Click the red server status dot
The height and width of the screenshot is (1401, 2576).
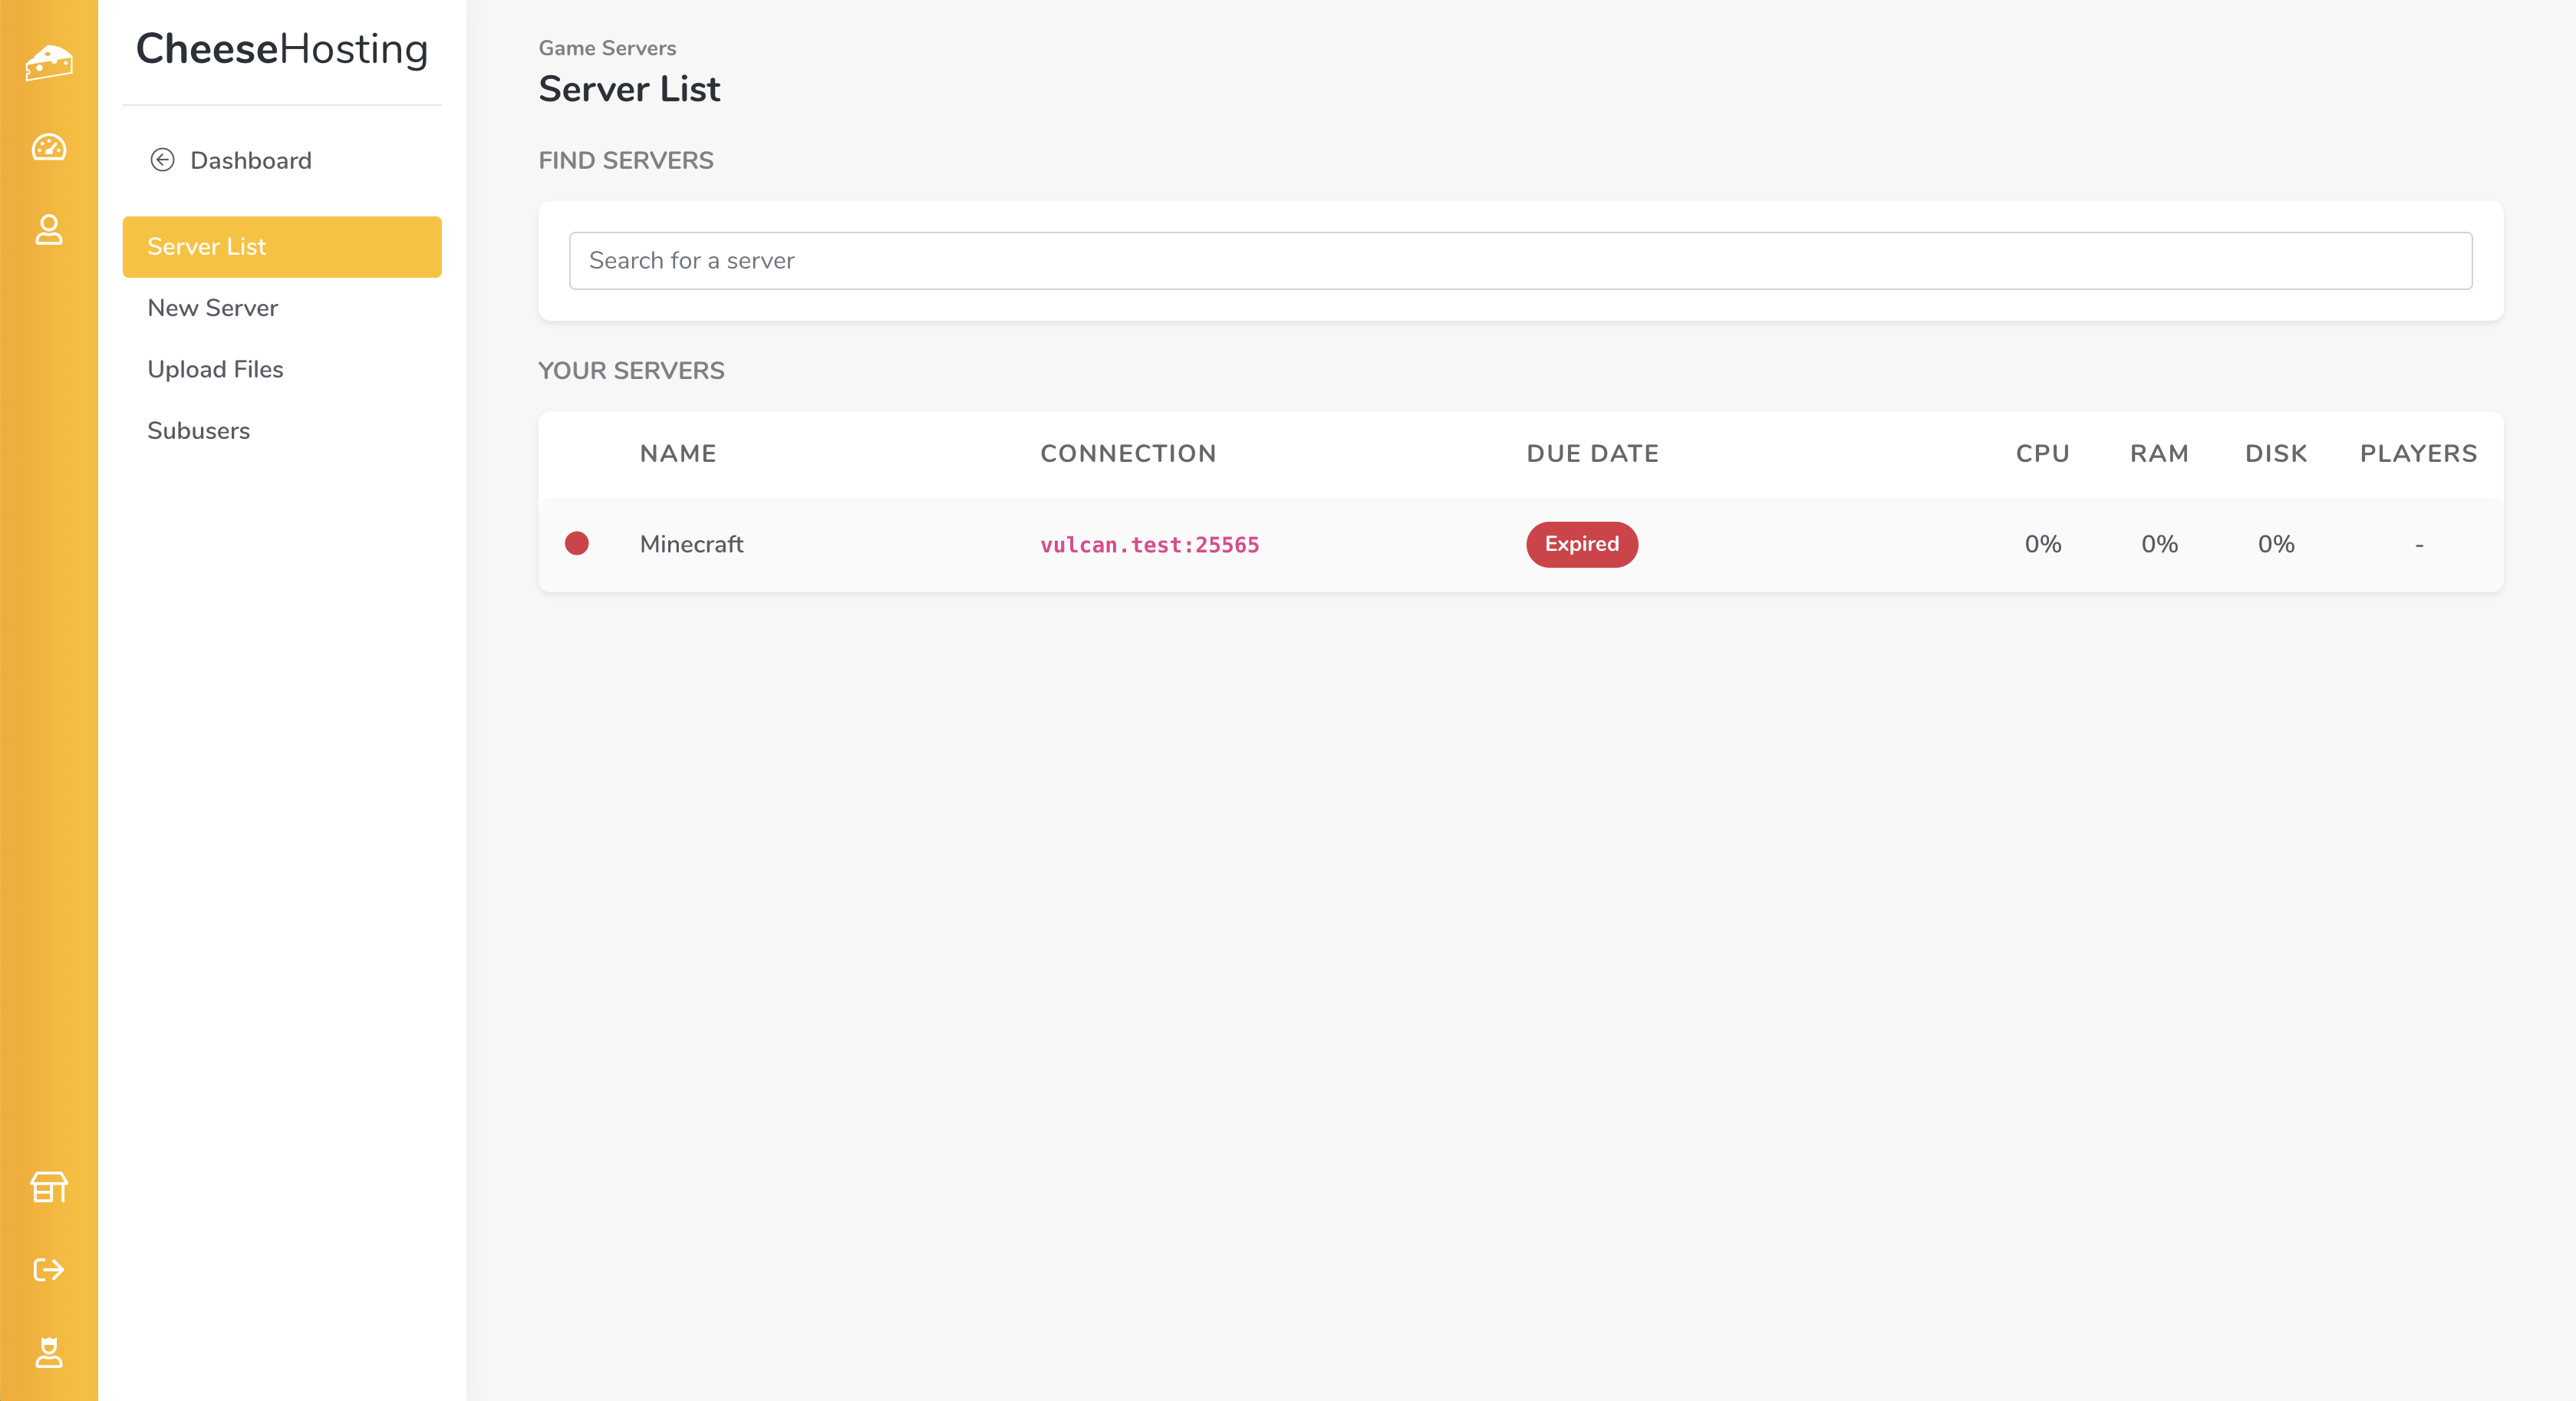pyautogui.click(x=577, y=543)
